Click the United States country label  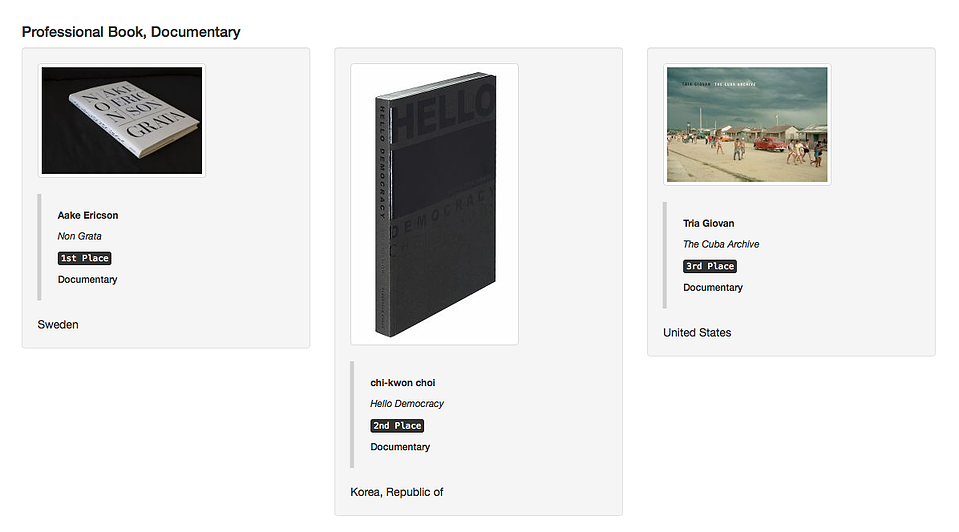(697, 333)
